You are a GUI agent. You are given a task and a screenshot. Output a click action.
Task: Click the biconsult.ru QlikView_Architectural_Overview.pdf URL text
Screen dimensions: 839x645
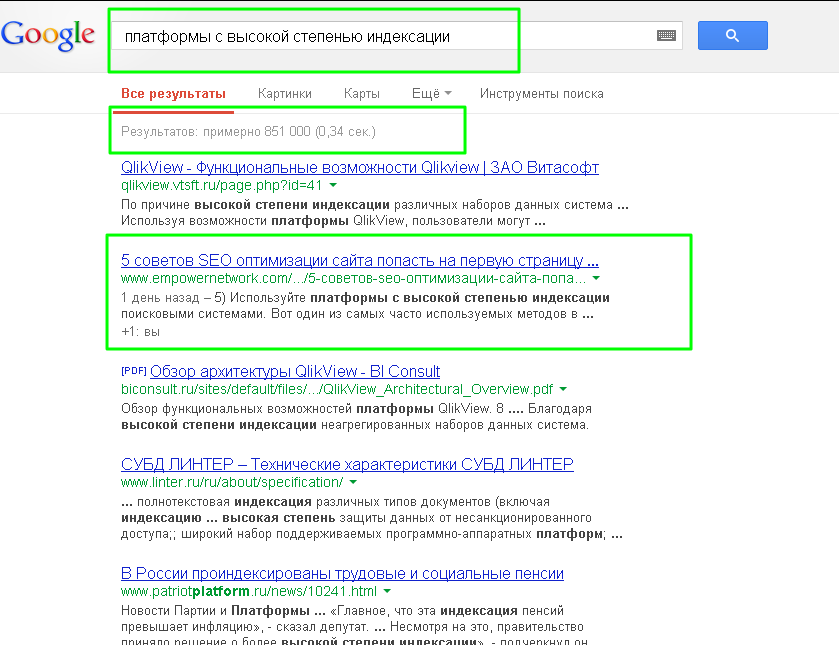pyautogui.click(x=337, y=389)
